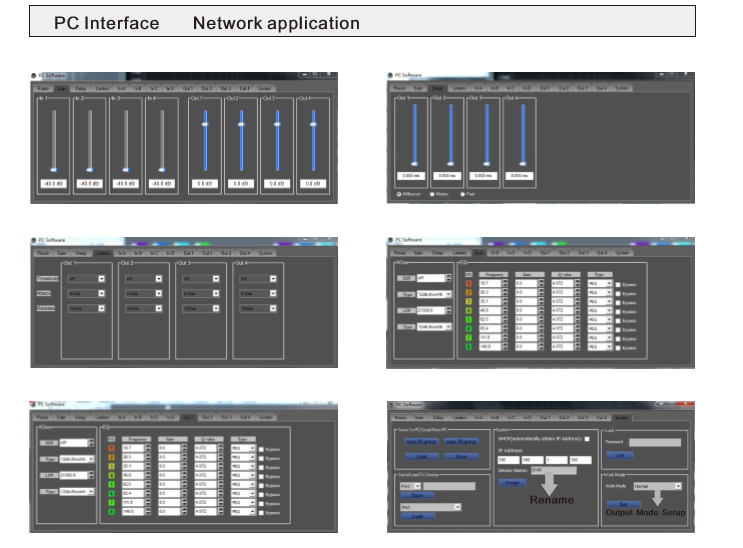Select EQ band 4 indicator in Out 1 window
This screenshot has height=548, width=743.
109,476
